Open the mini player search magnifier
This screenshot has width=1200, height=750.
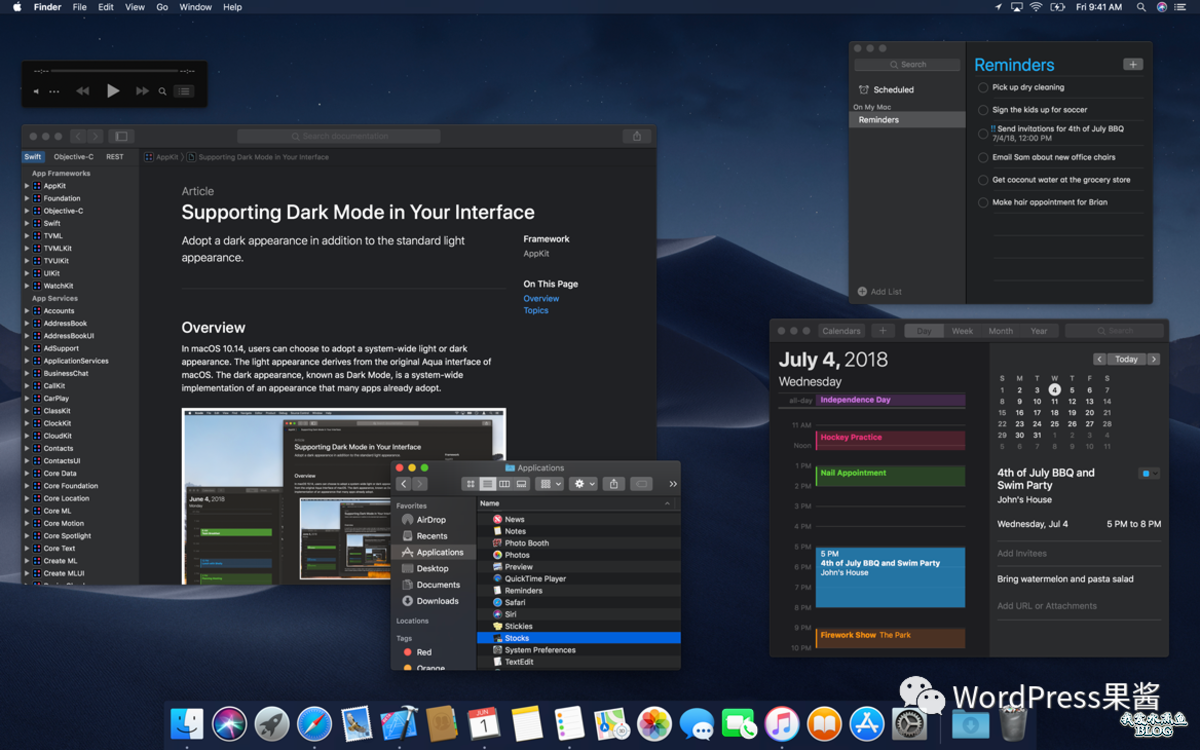coord(163,91)
